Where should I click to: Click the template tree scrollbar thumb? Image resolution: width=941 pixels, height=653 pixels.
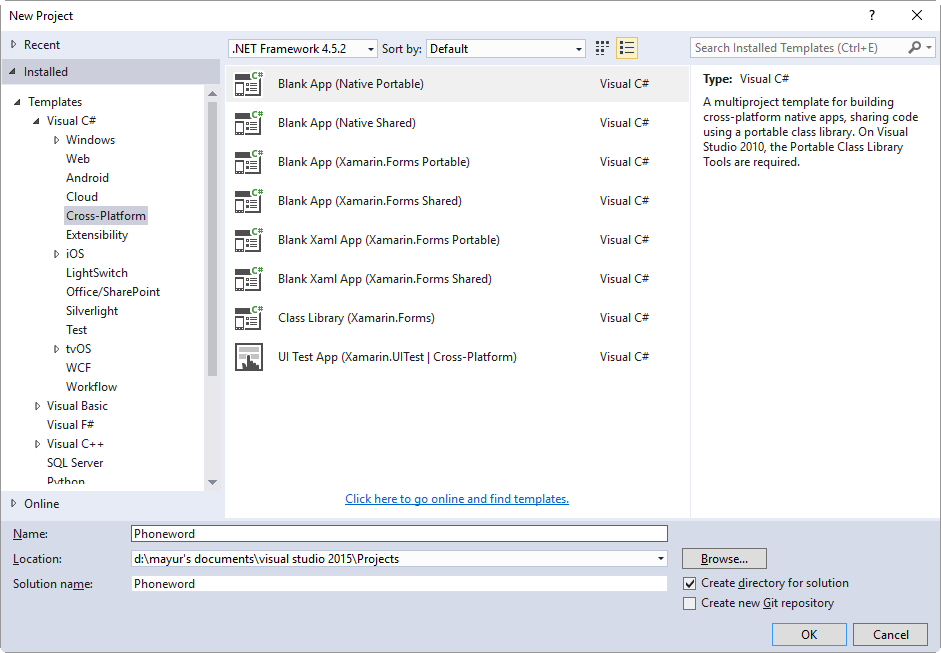click(212, 238)
